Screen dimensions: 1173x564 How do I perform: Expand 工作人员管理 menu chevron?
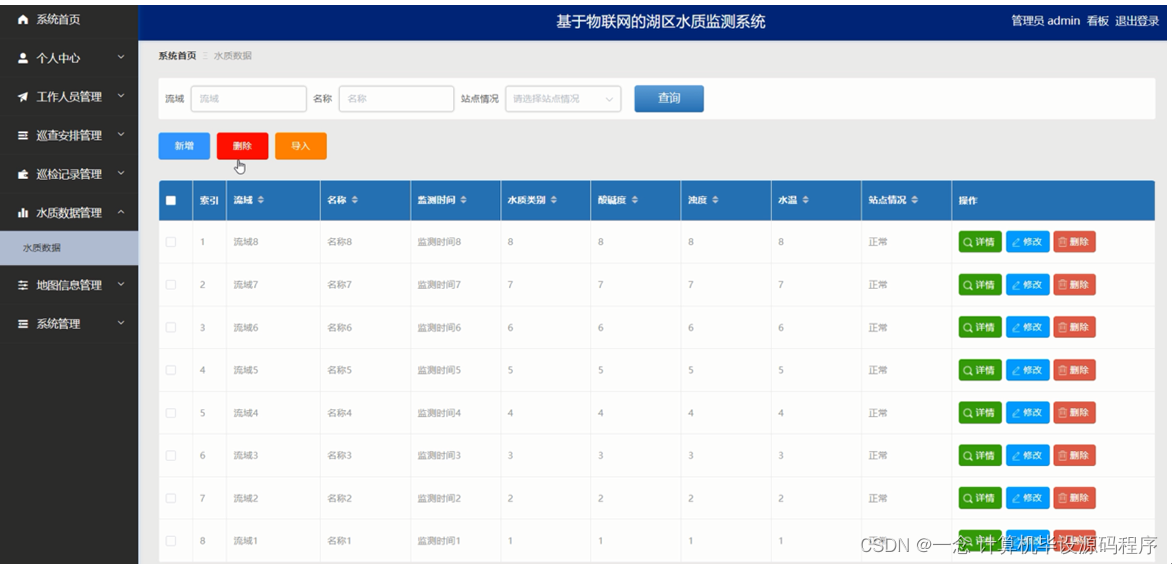coord(120,96)
